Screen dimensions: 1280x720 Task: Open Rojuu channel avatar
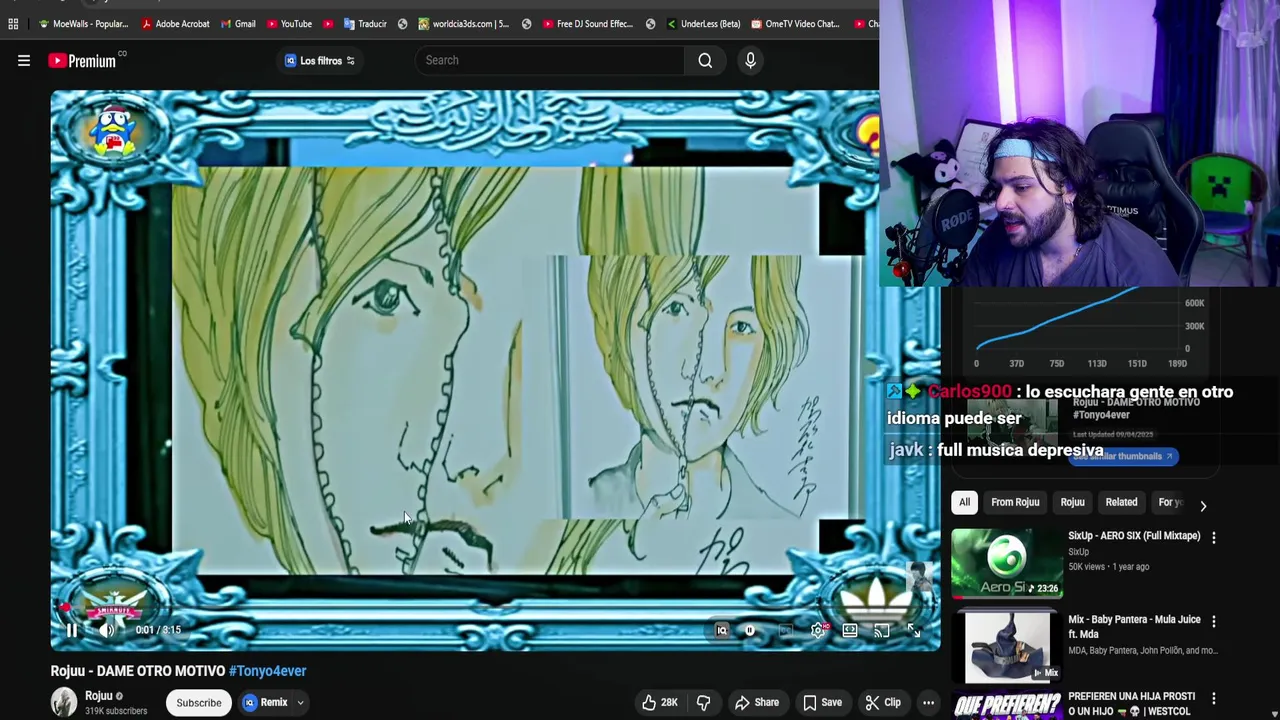(64, 702)
